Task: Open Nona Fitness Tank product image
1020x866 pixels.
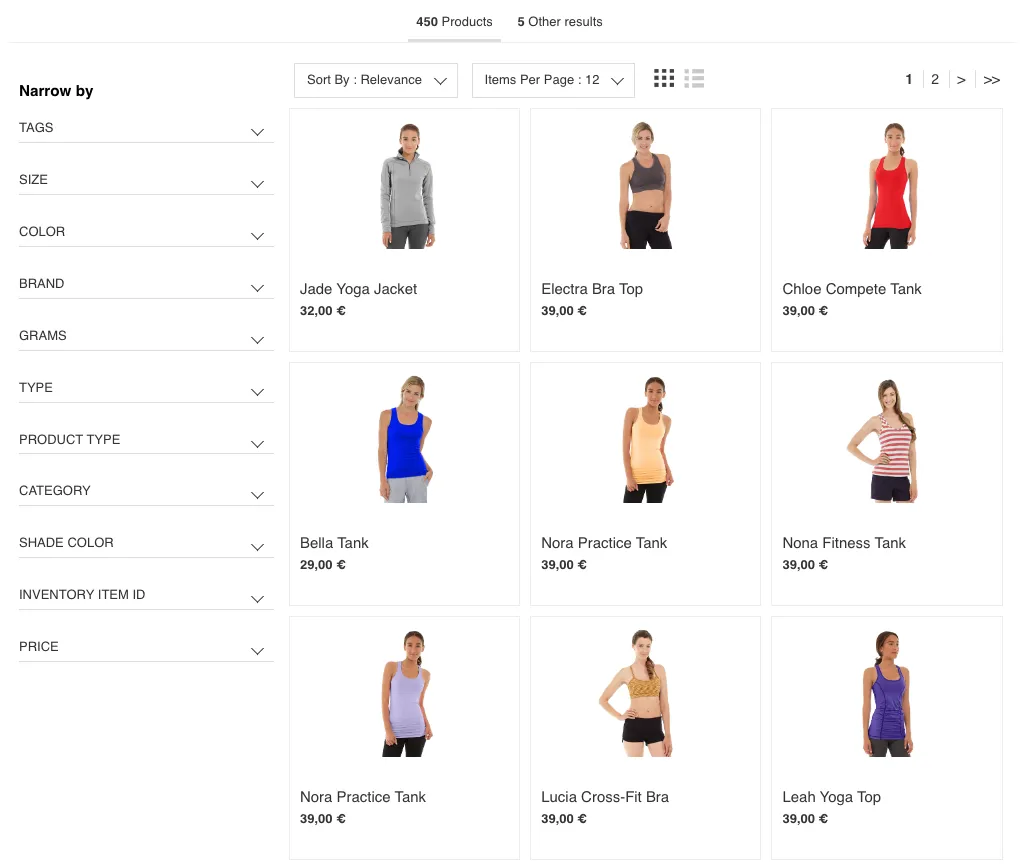Action: pyautogui.click(x=884, y=440)
